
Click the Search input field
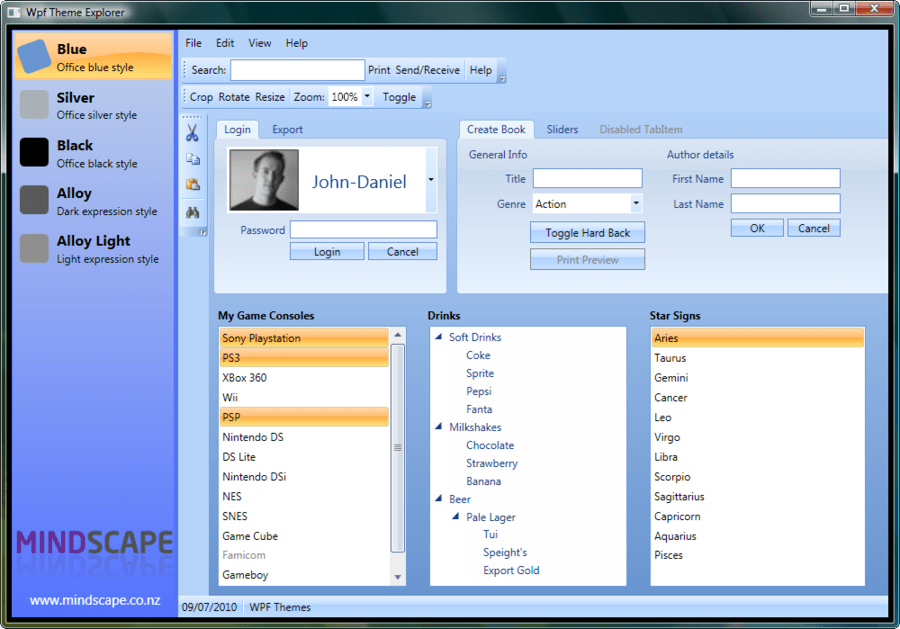pos(297,70)
